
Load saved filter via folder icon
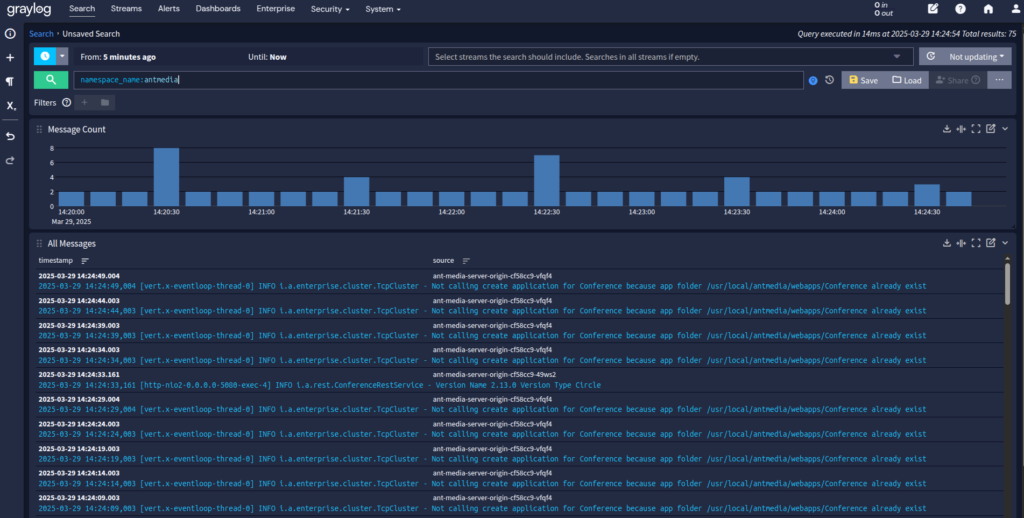[x=104, y=103]
